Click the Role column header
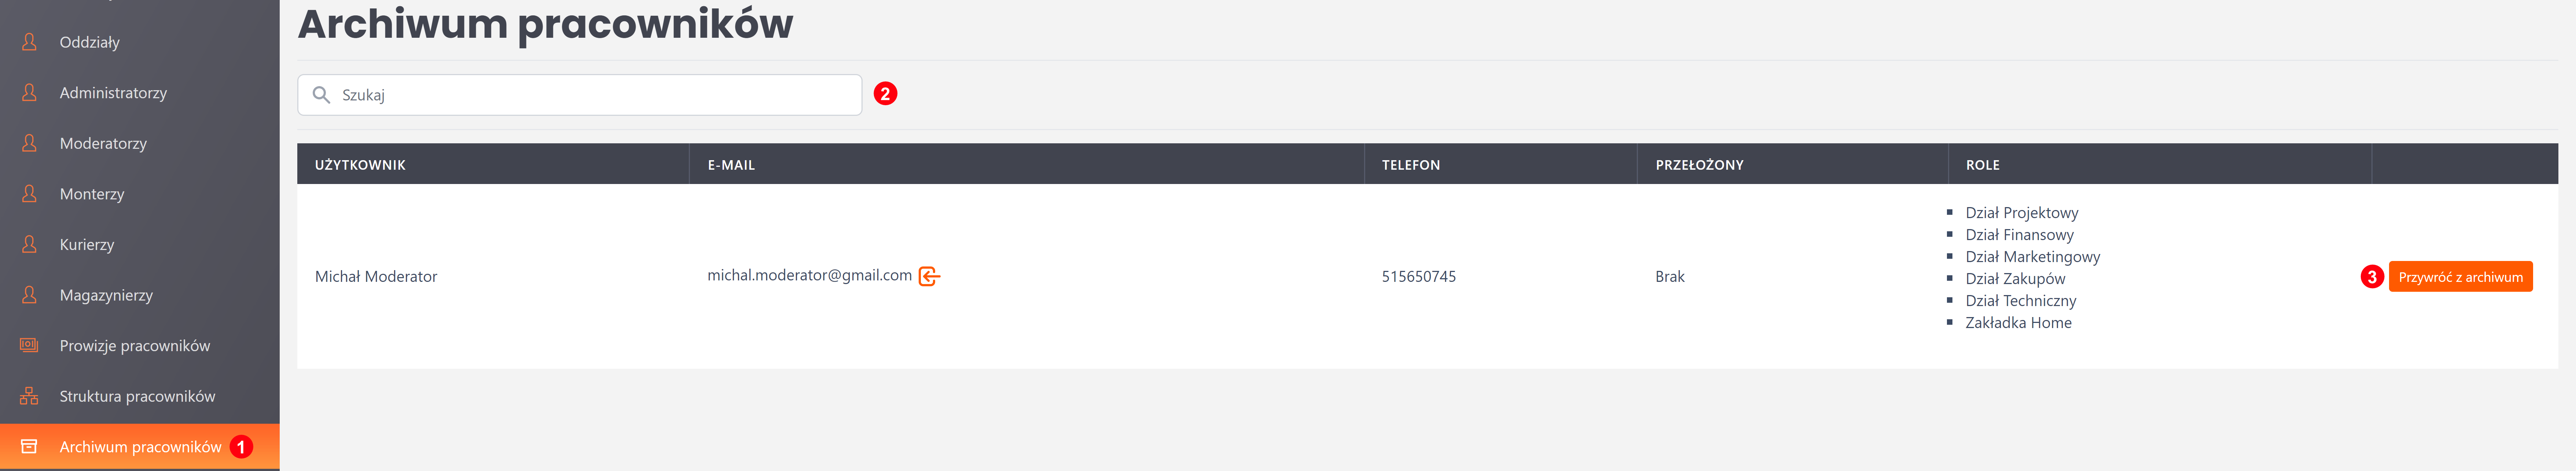Screen dimensions: 2576x471 1982,165
